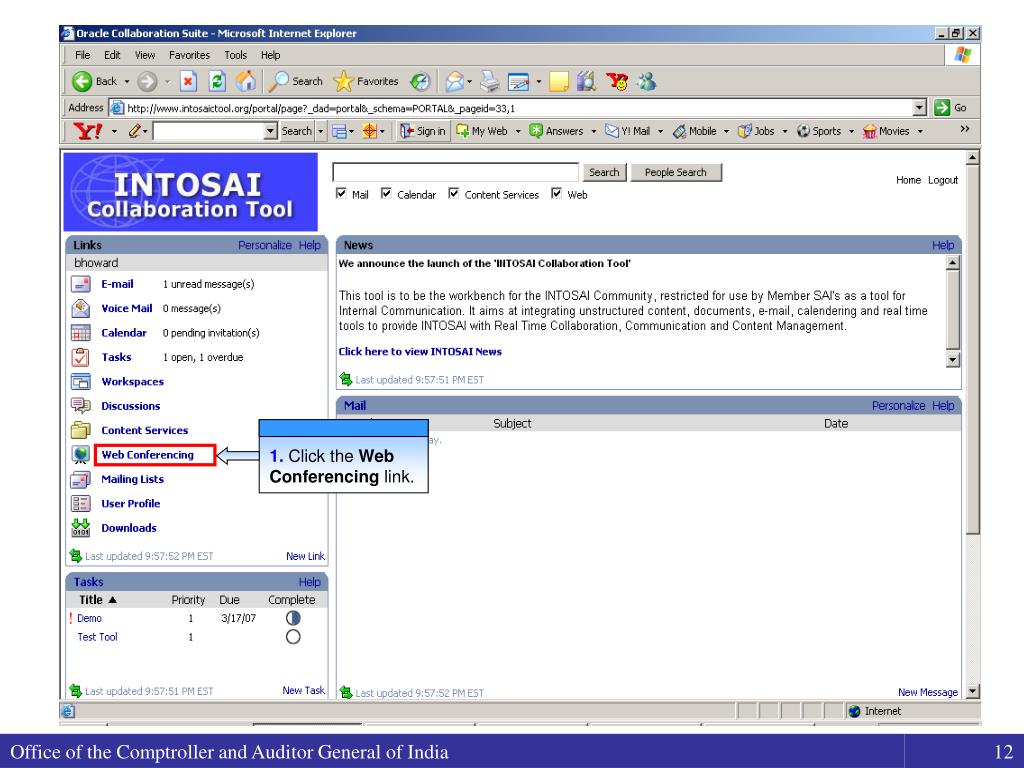
Task: Refresh the Links portlet icon
Action: point(76,556)
